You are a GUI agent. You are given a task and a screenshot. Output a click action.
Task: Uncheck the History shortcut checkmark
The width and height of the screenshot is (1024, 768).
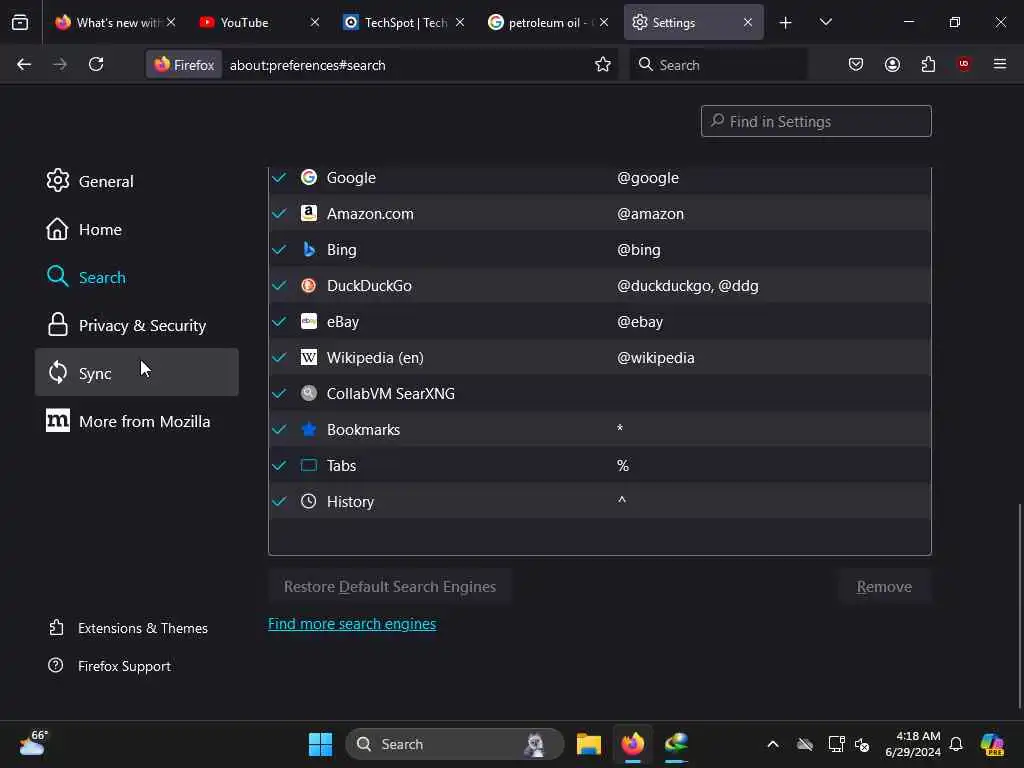279,501
